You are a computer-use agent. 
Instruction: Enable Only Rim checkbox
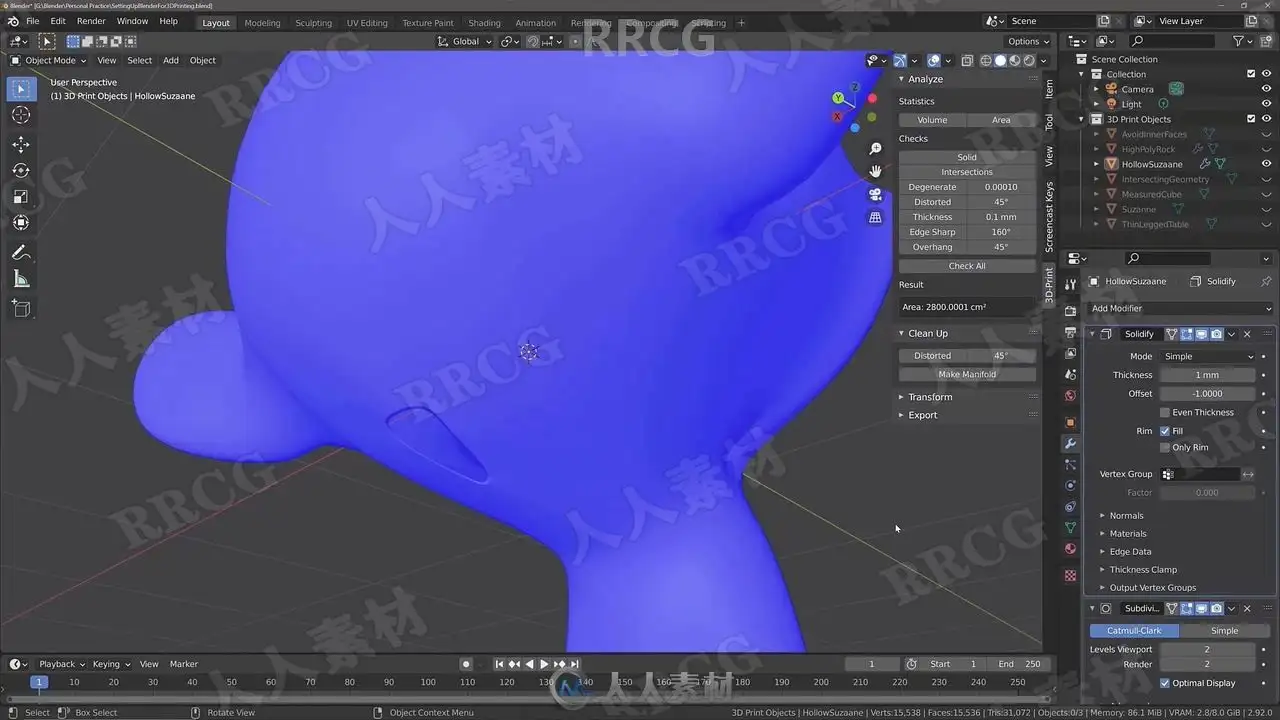pyautogui.click(x=1165, y=447)
